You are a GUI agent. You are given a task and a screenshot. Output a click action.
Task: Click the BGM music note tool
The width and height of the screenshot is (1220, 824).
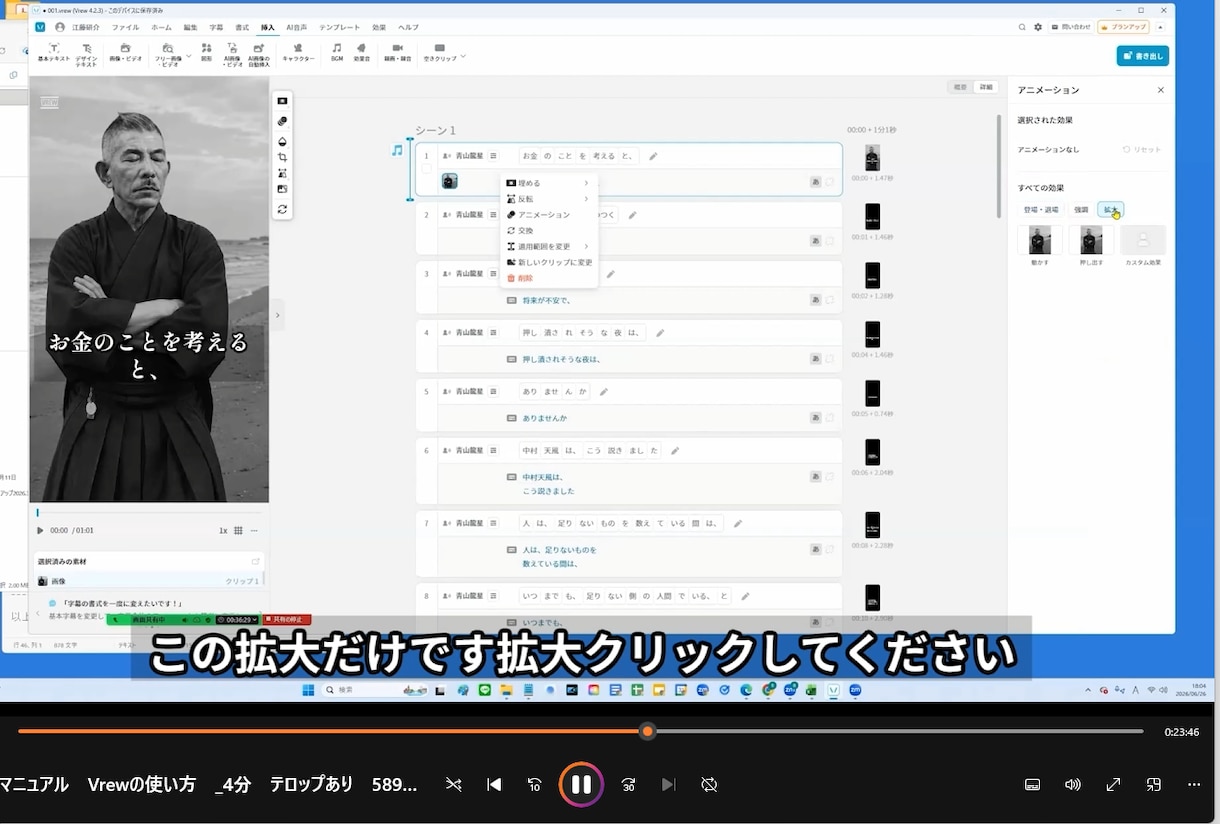coord(337,52)
